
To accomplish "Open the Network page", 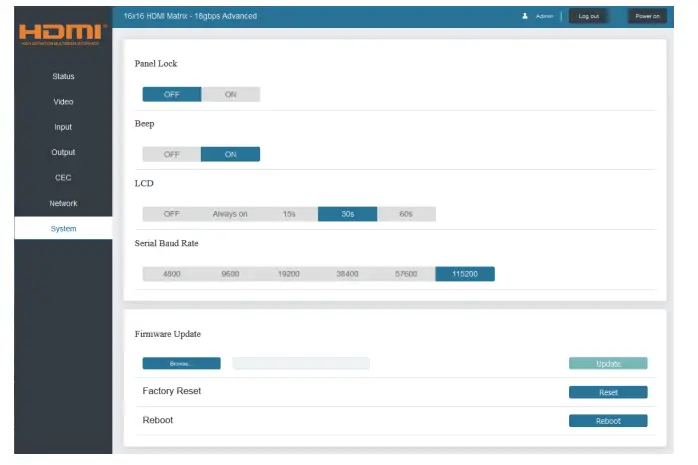I will 63,203.
